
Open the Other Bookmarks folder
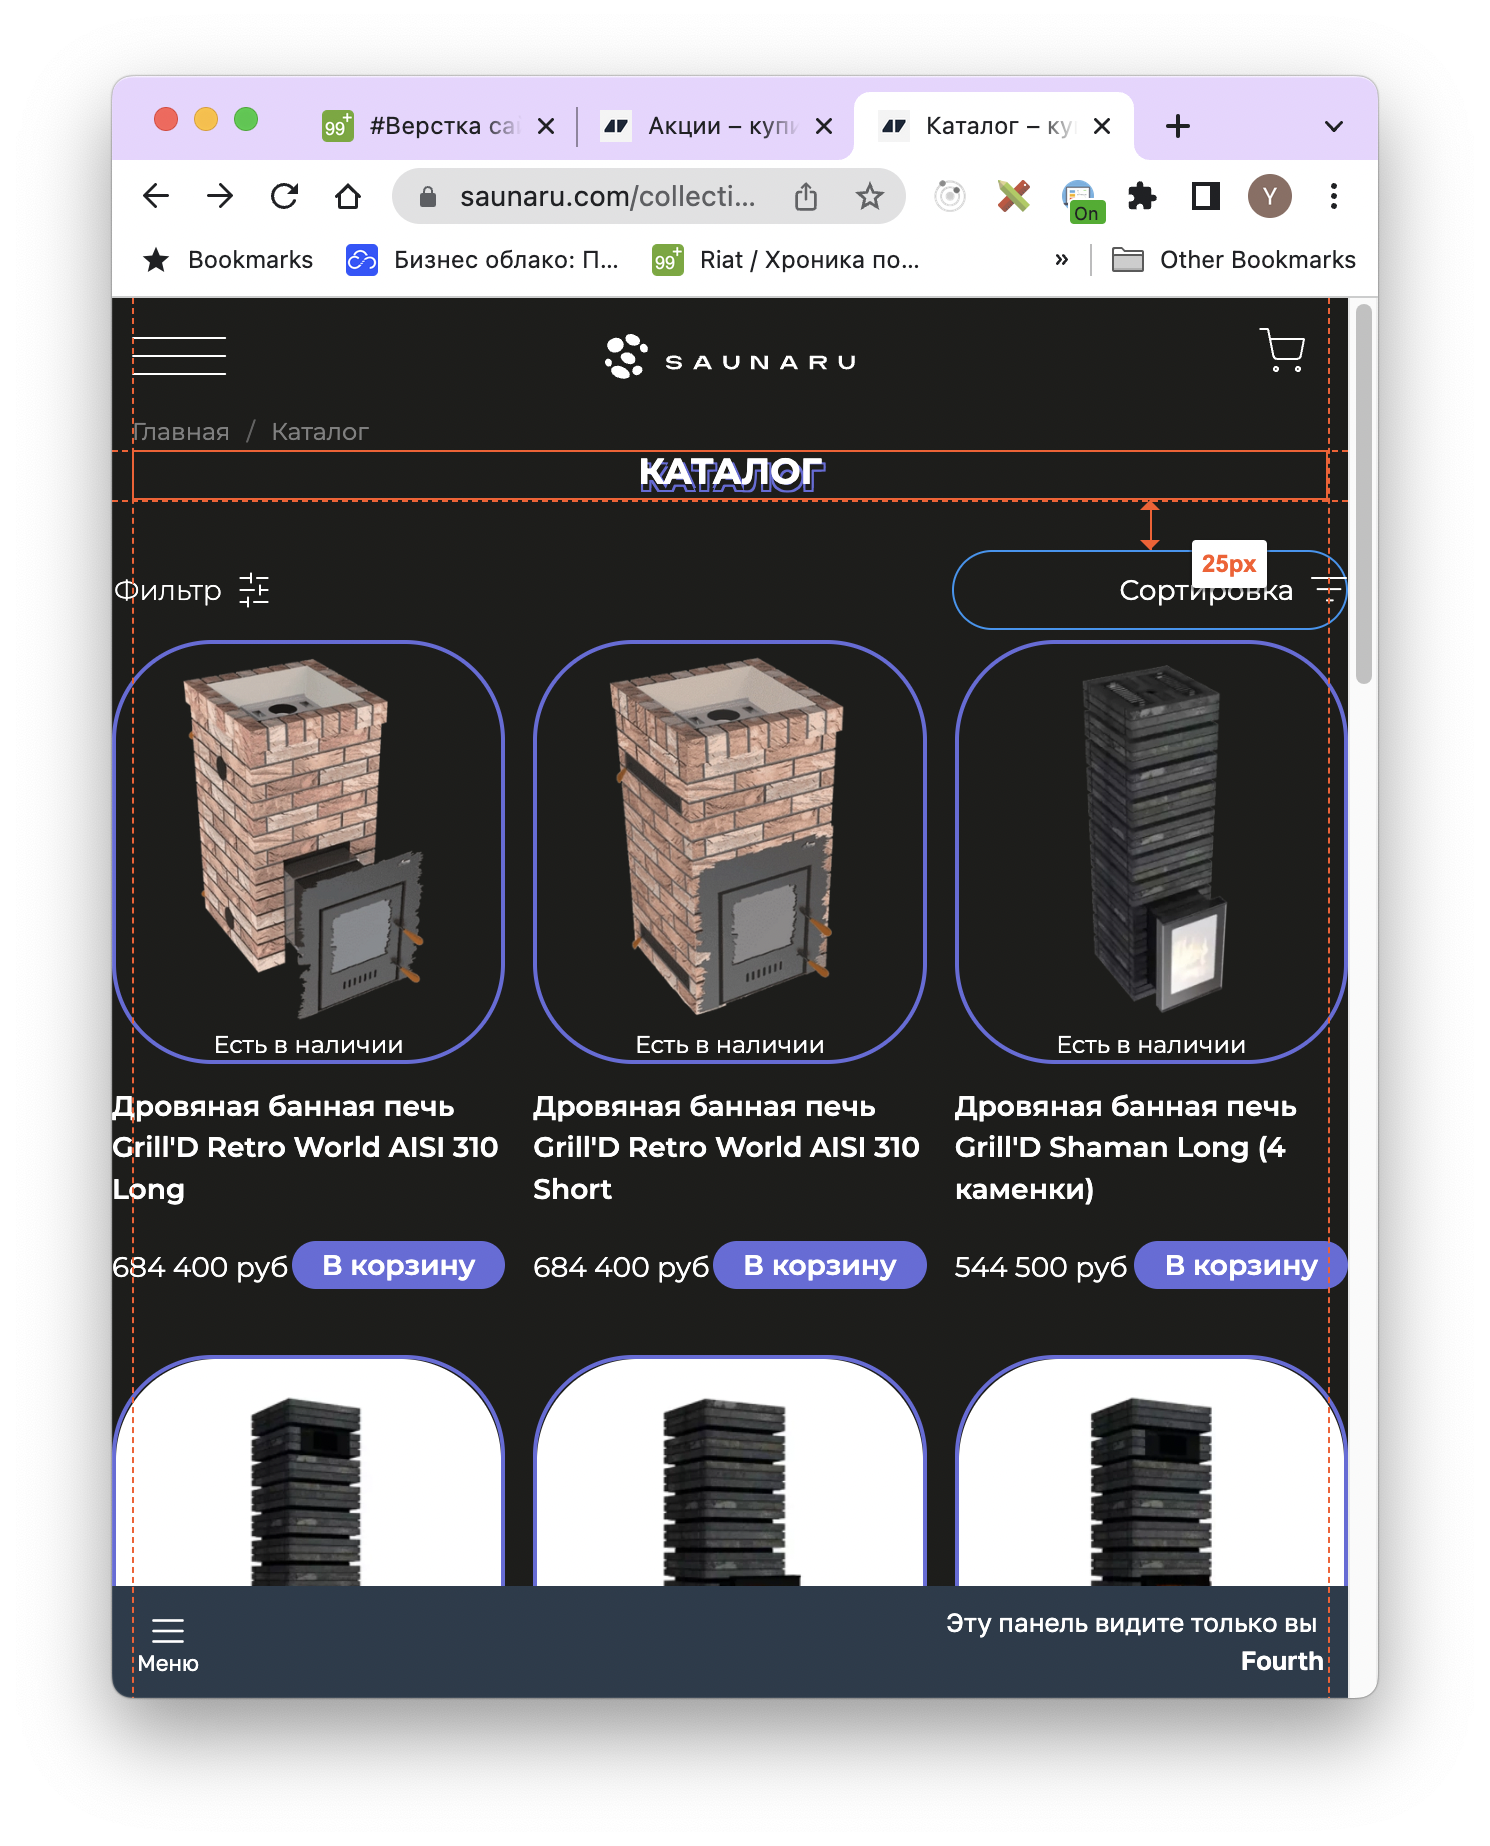pos(1234,260)
